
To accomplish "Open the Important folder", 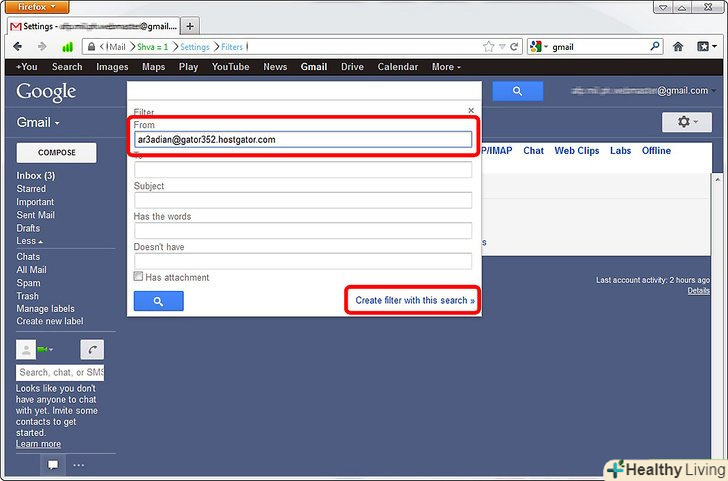I will [x=35, y=202].
